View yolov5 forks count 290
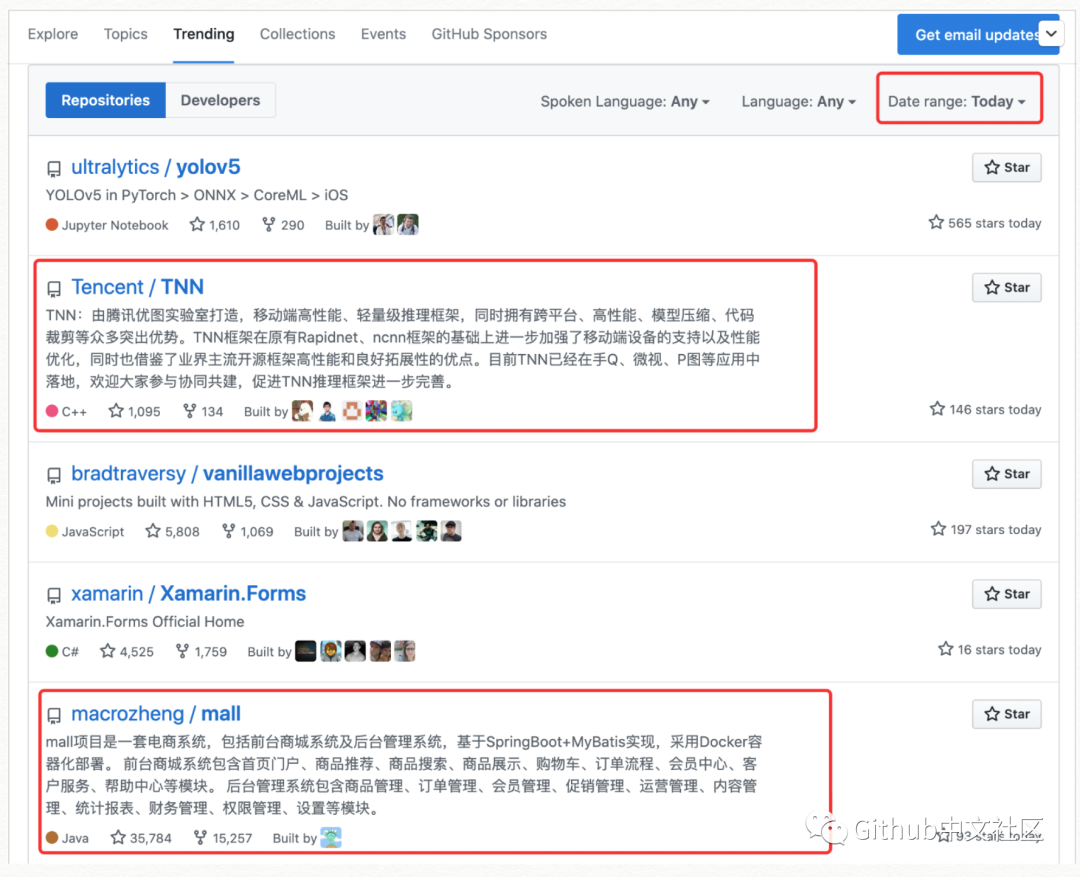This screenshot has width=1080, height=877. tap(283, 225)
